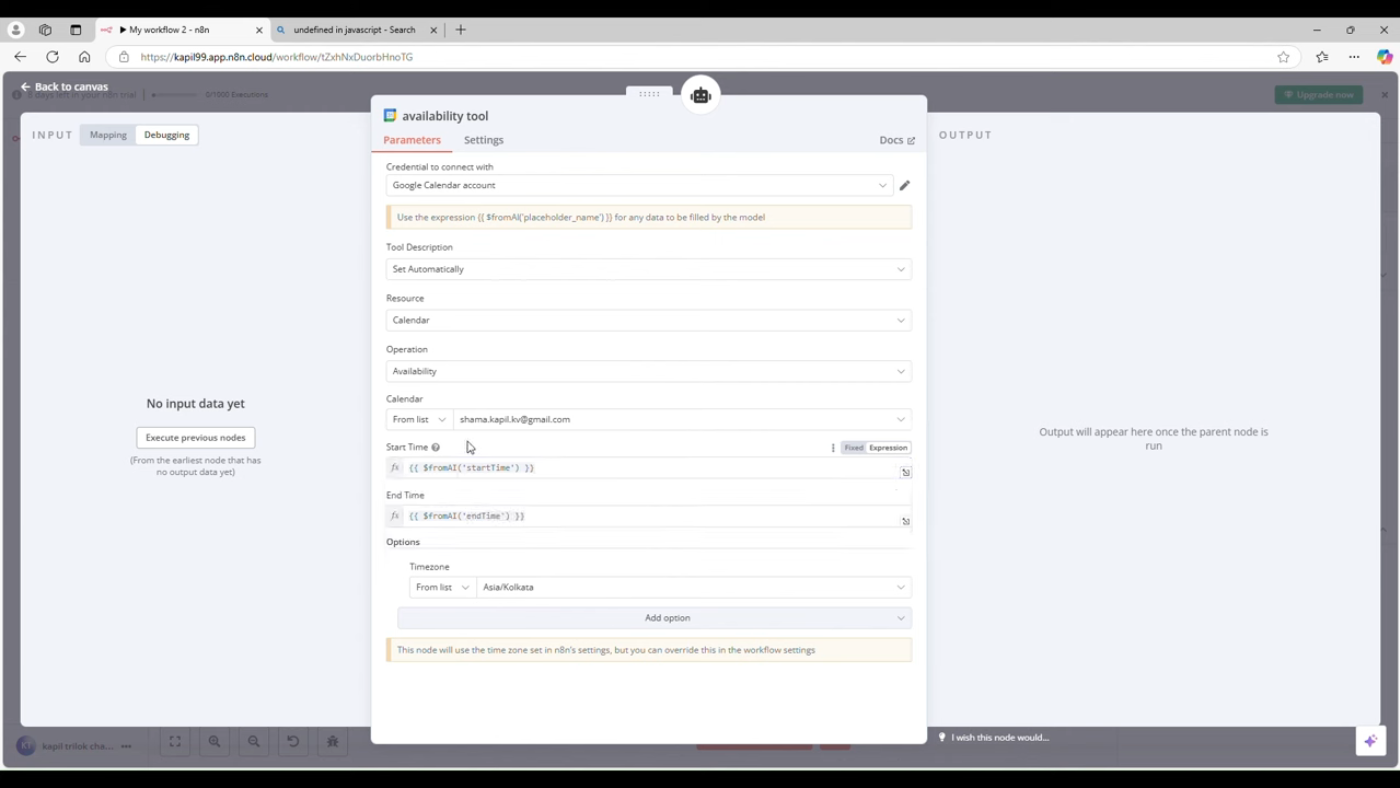Click the Google Calendar icon beside availability tool
The height and width of the screenshot is (788, 1400).
[390, 116]
